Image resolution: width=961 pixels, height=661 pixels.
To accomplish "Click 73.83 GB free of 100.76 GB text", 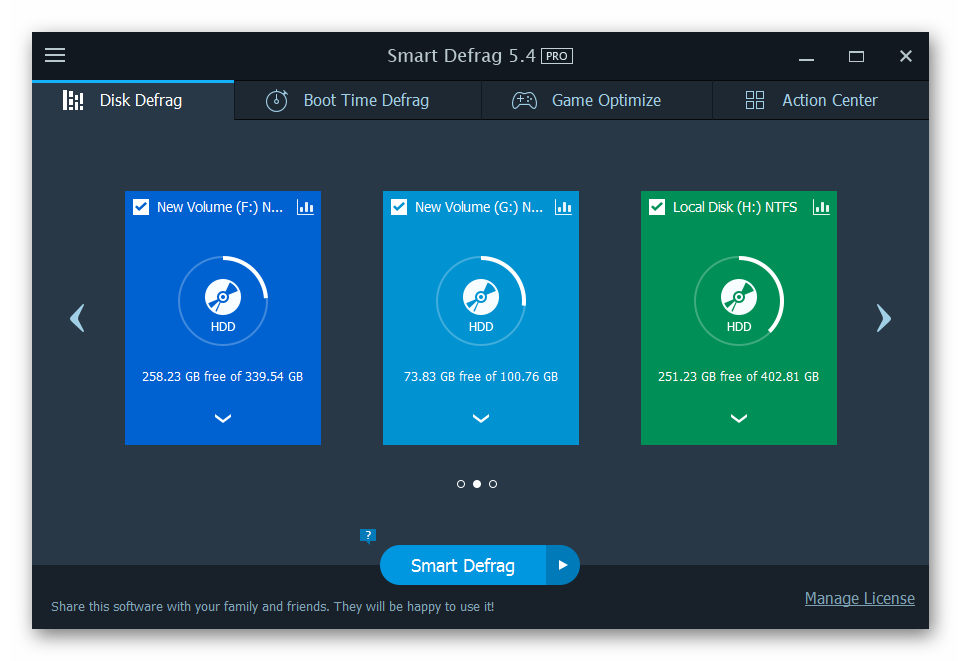I will click(481, 377).
